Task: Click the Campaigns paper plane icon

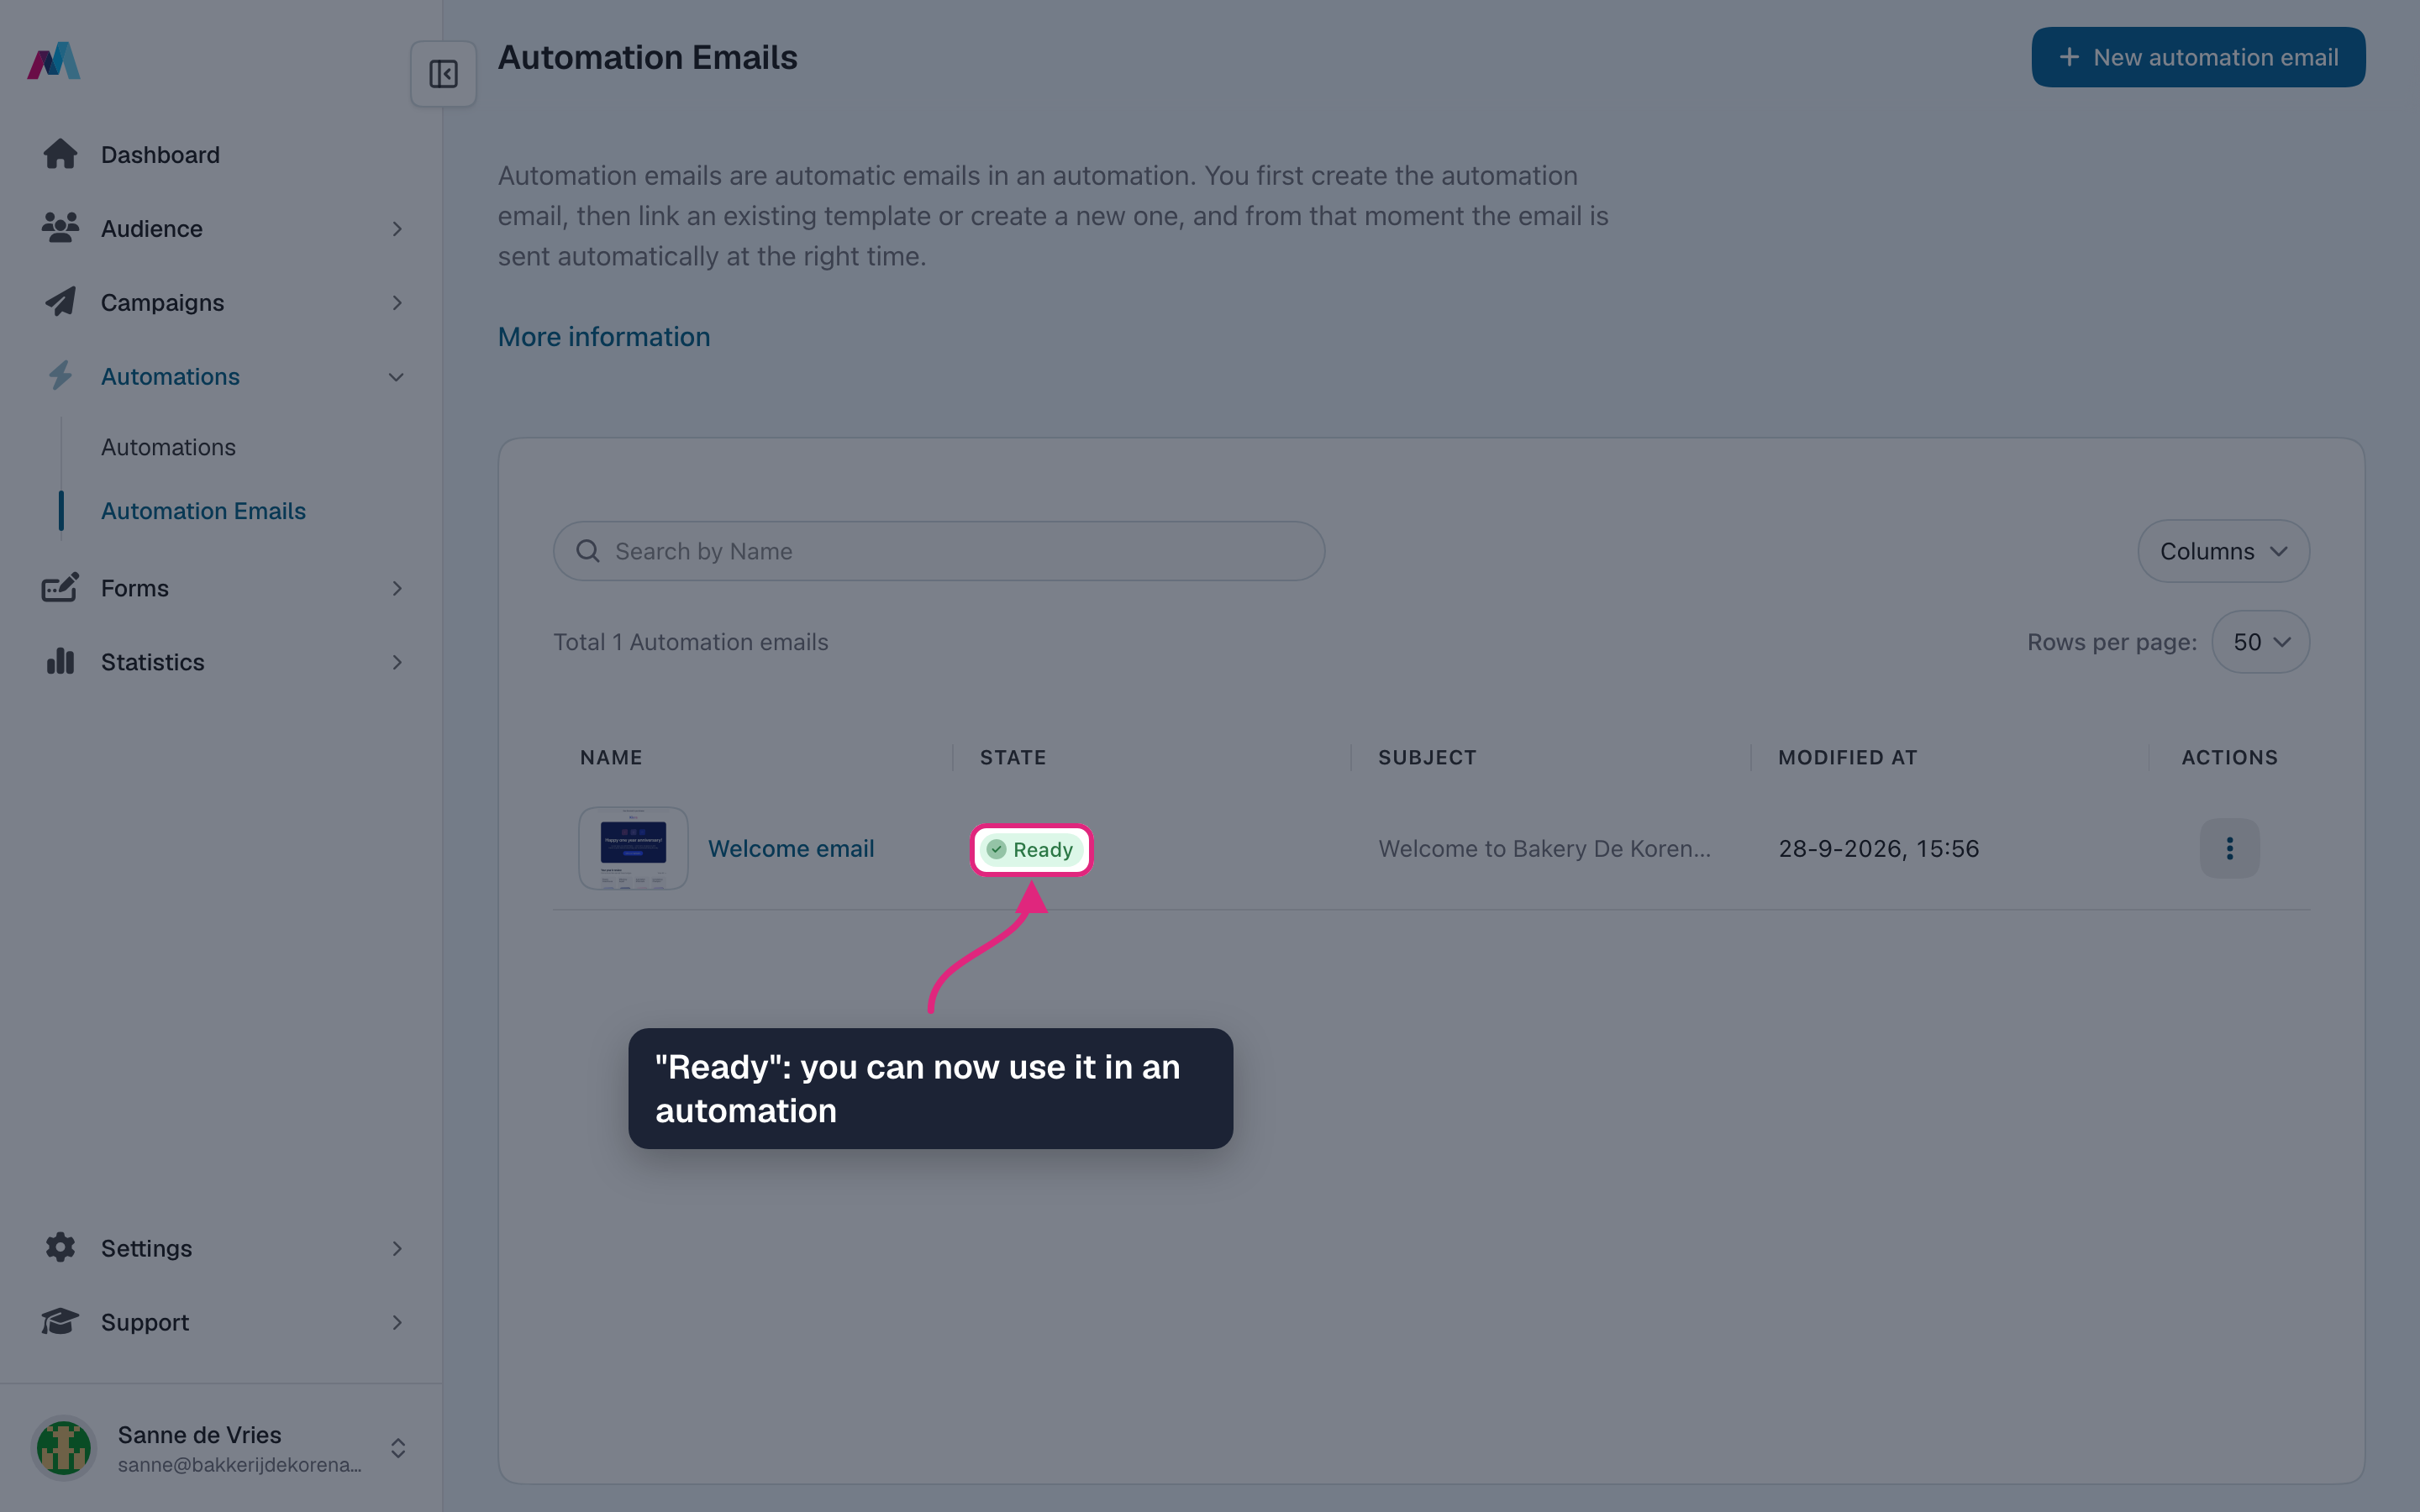Action: (x=60, y=302)
